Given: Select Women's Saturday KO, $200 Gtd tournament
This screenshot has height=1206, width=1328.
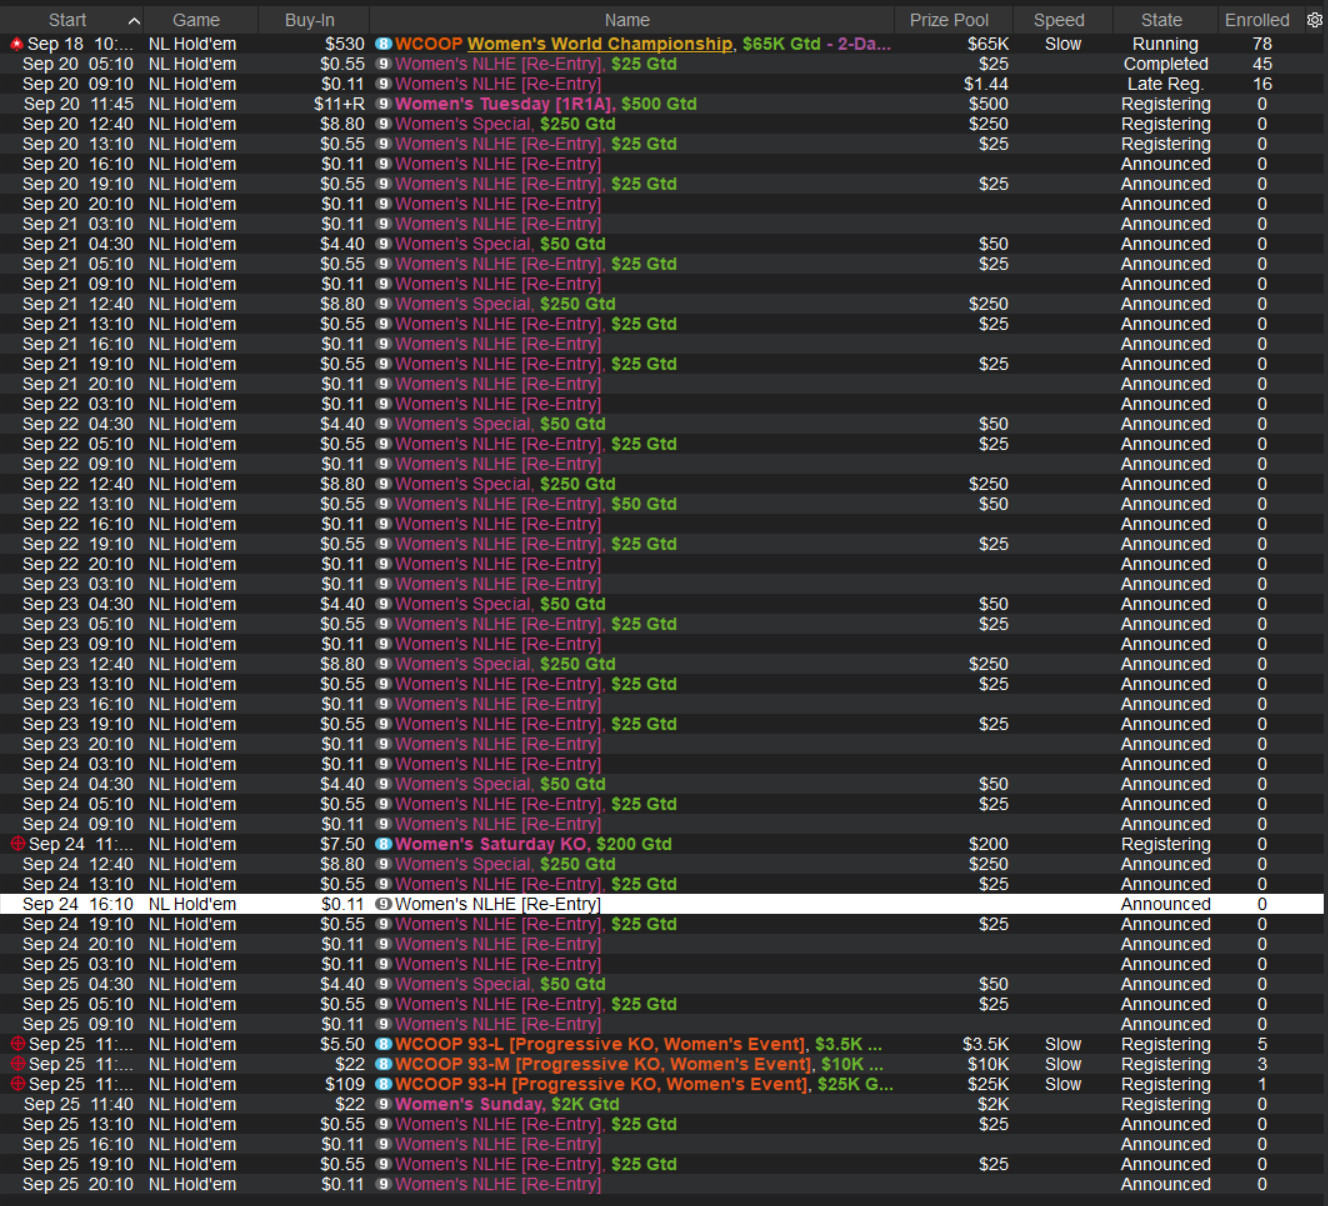Looking at the screenshot, I should (533, 844).
